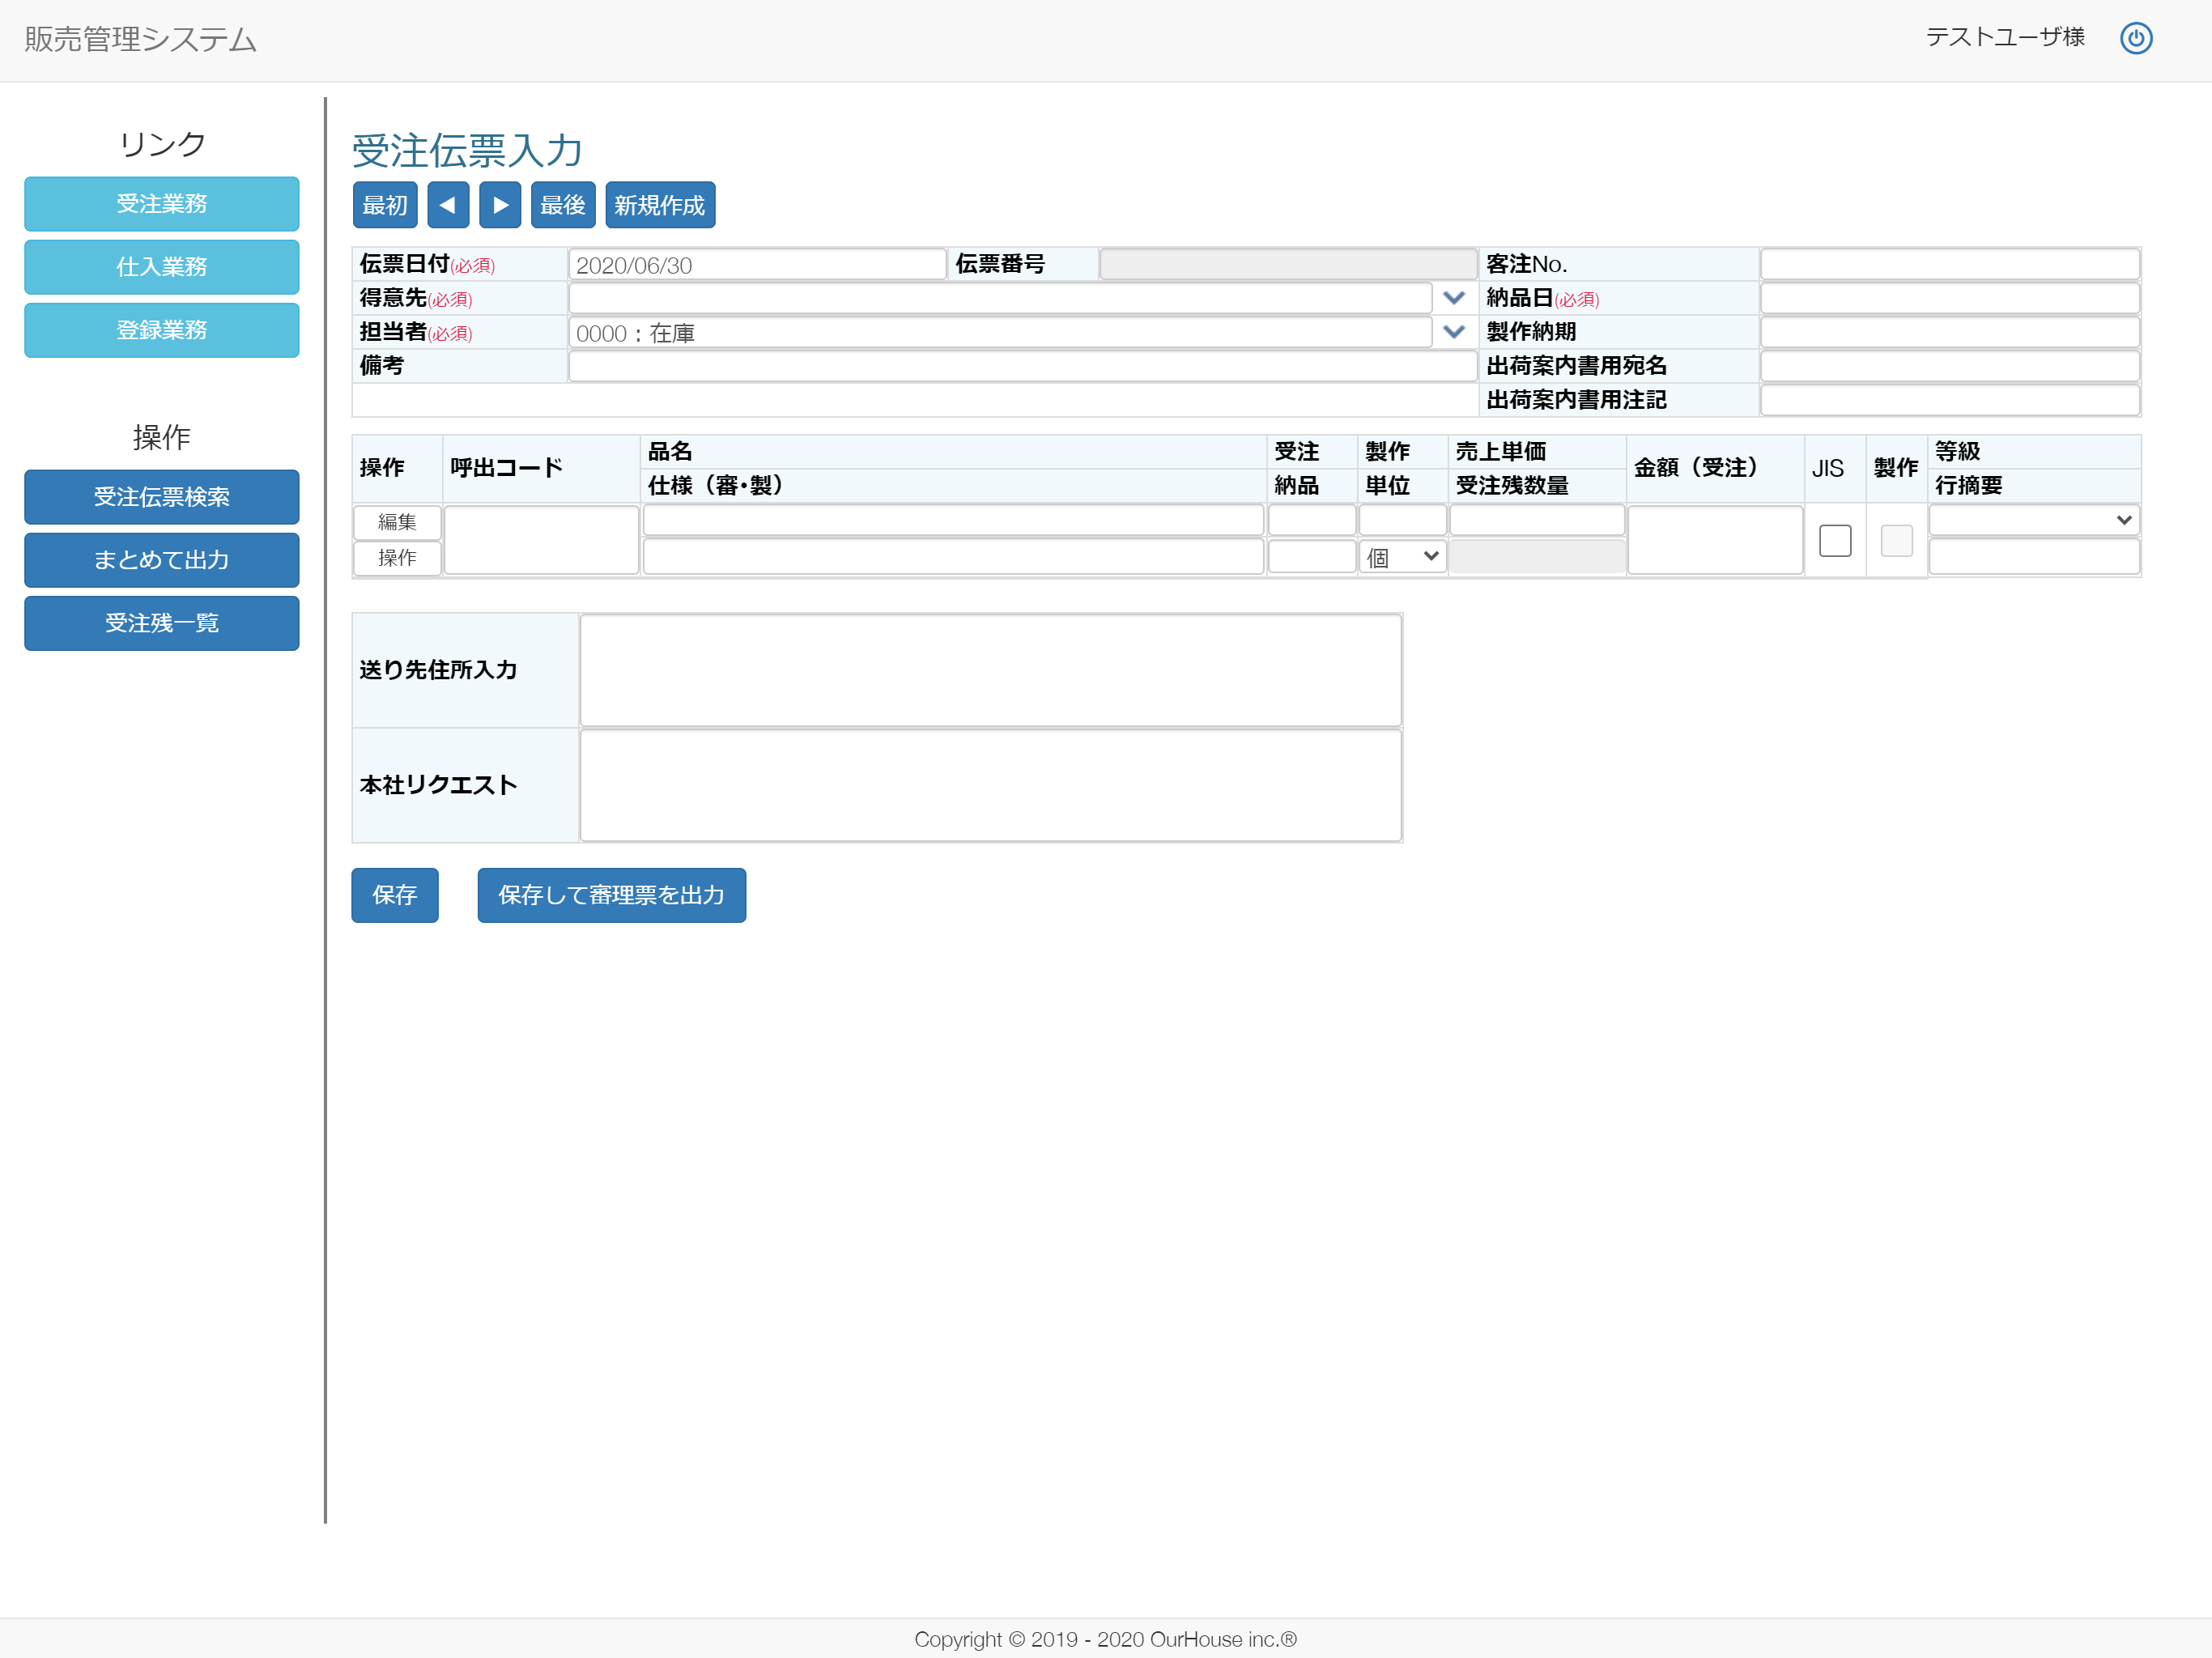Open 受注伝票検索 from operations menu

pyautogui.click(x=161, y=497)
